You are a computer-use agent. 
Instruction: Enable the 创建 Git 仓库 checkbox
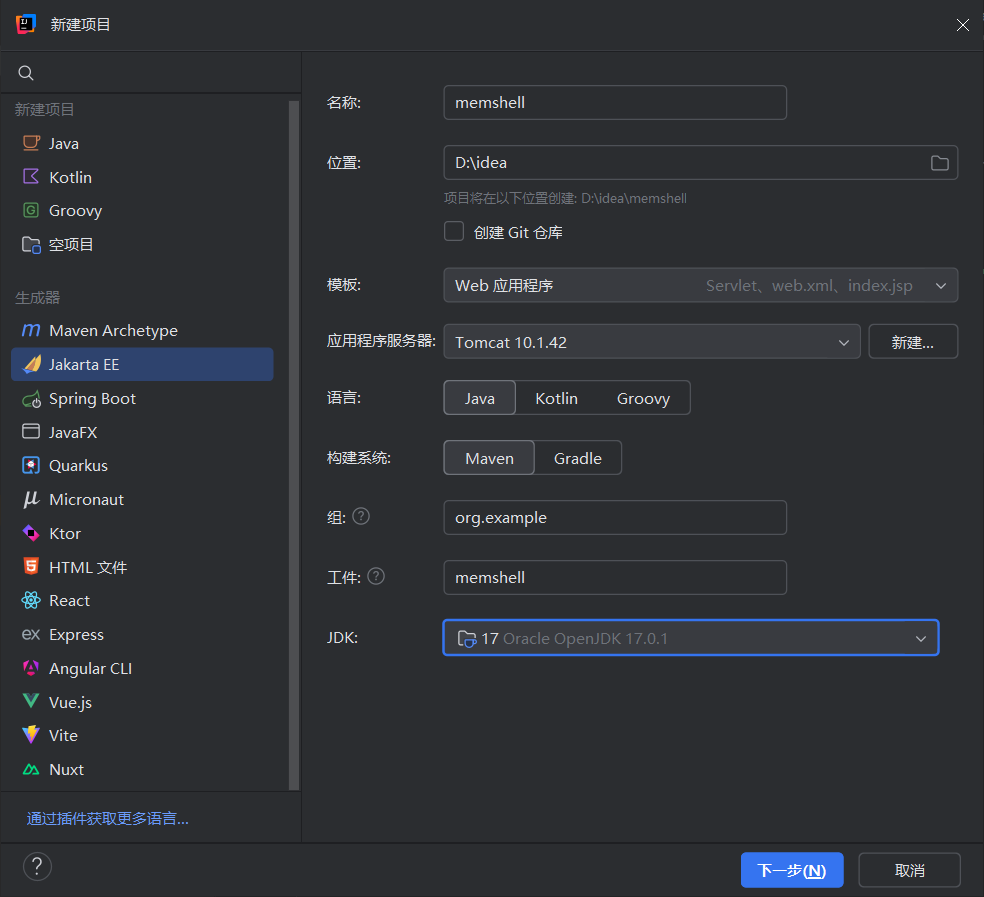tap(454, 232)
